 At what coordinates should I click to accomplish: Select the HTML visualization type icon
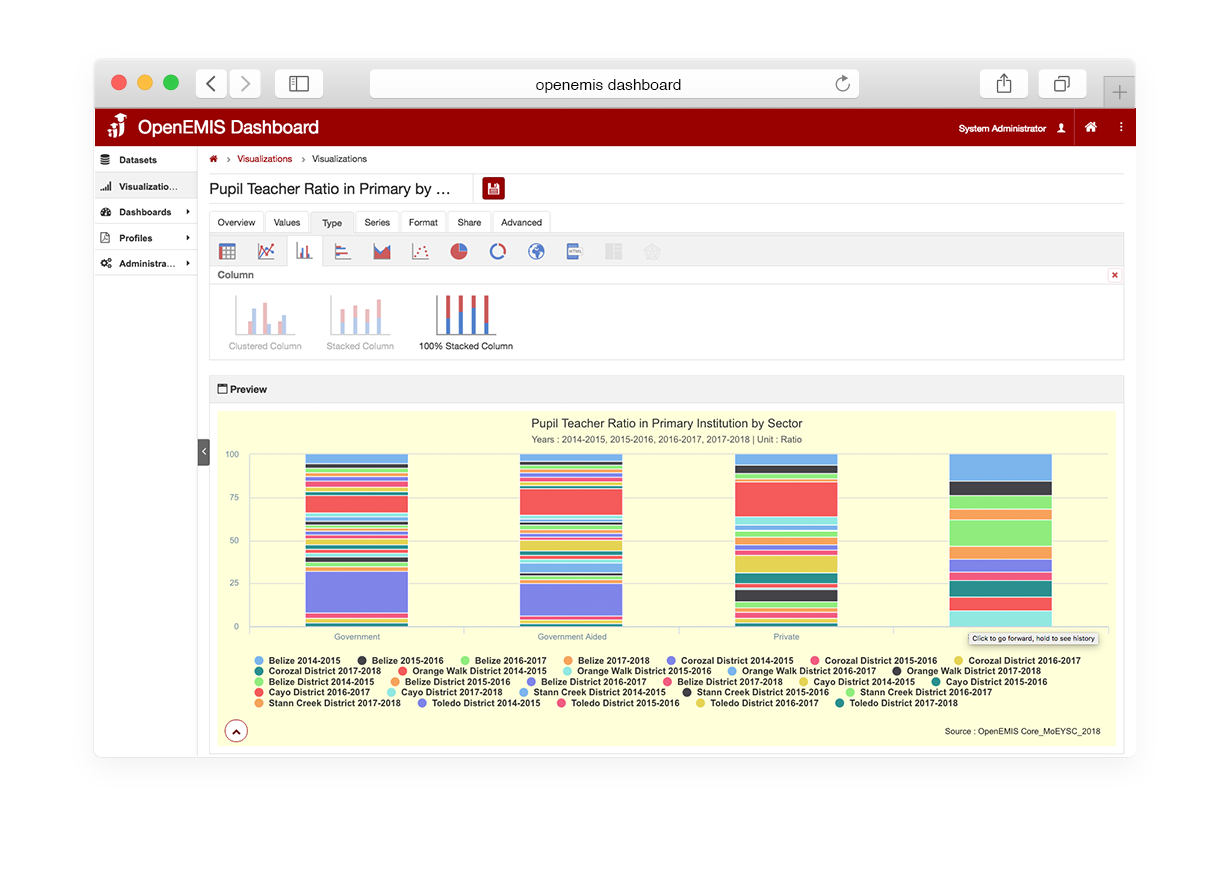(x=574, y=252)
